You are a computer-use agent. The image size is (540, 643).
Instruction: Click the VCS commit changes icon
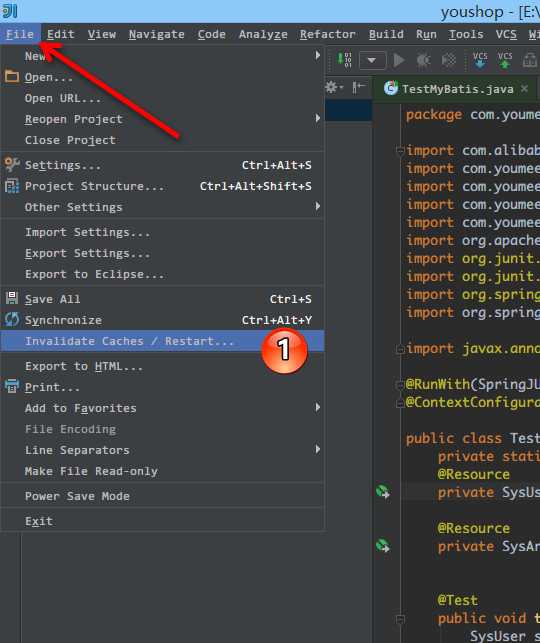point(505,60)
